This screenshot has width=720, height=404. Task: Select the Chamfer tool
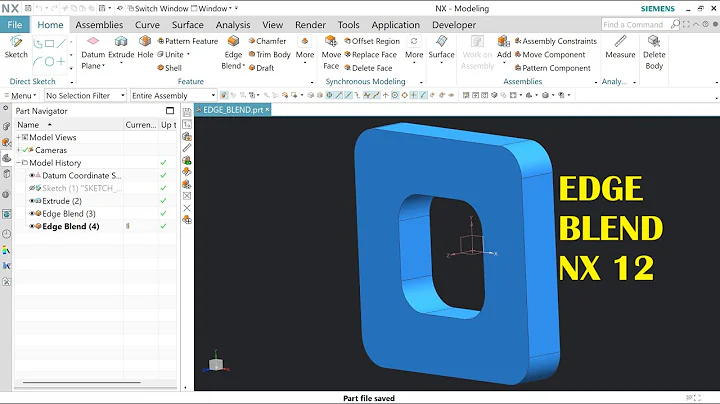pyautogui.click(x=267, y=41)
